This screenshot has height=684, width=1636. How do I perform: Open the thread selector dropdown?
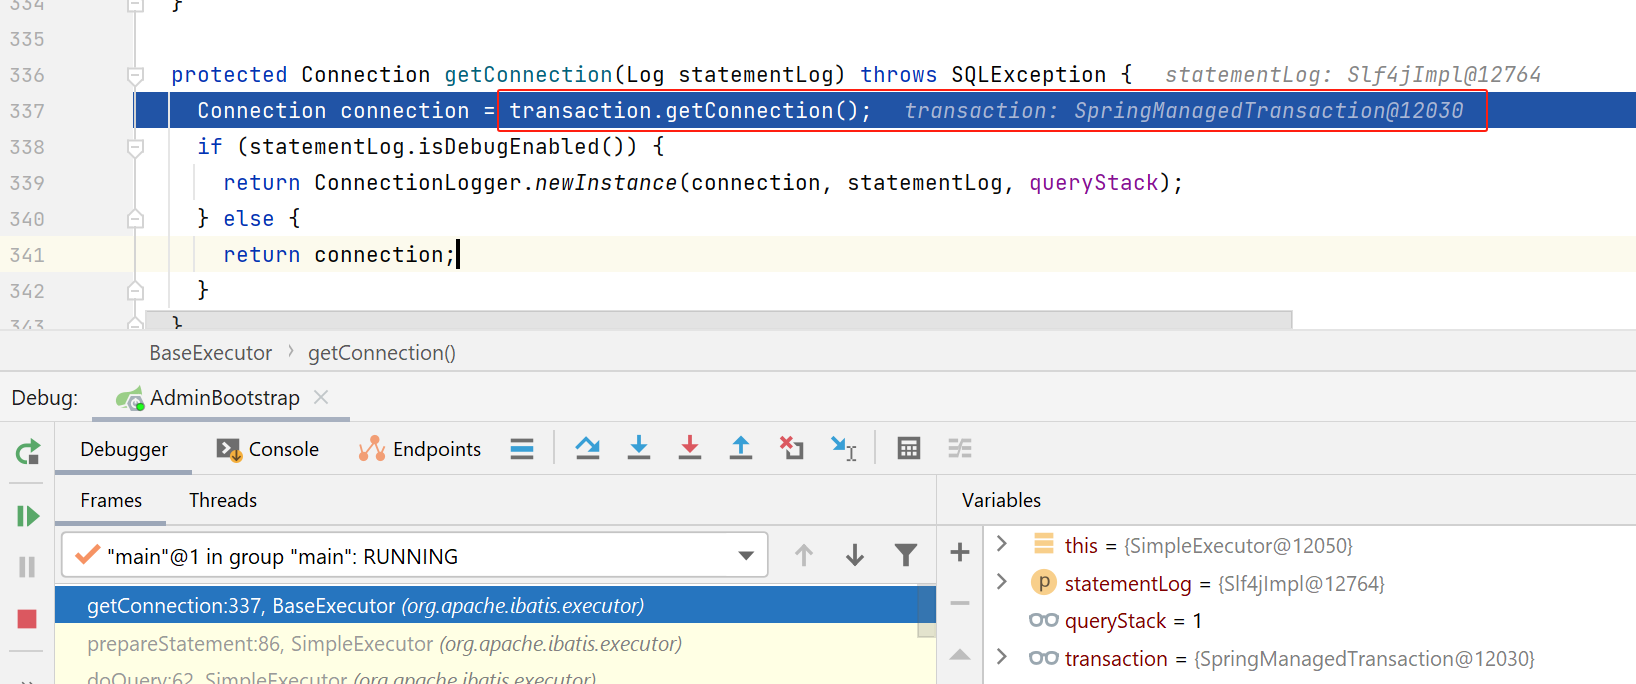pos(745,556)
